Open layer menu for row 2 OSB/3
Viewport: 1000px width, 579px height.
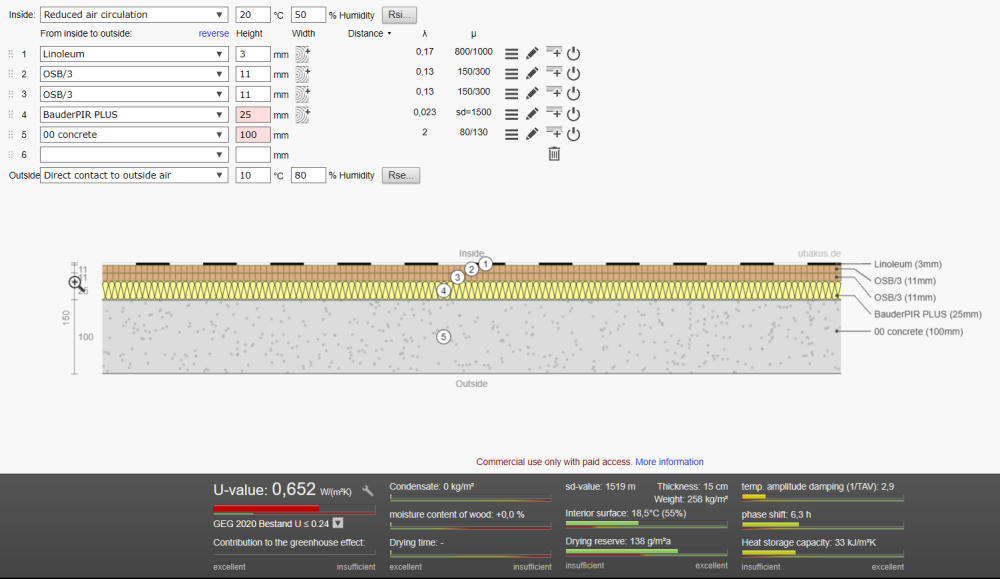[x=511, y=74]
